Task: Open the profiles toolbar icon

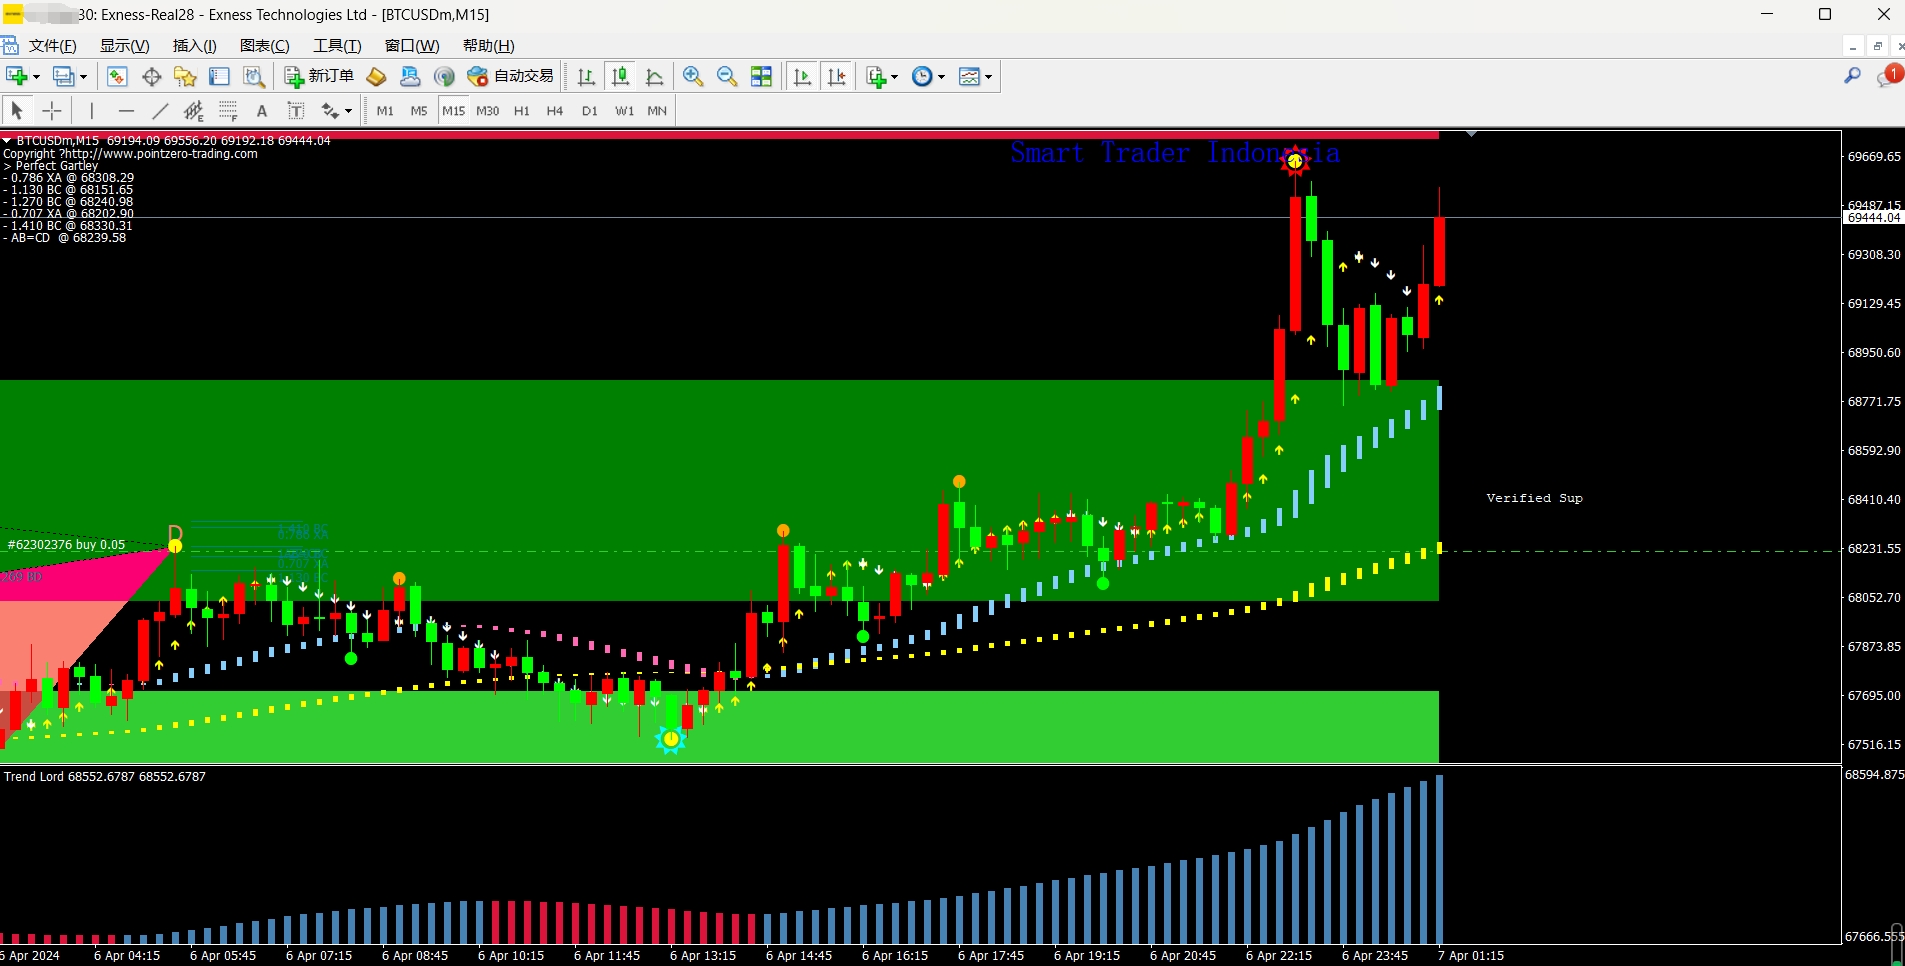Action: (63, 76)
